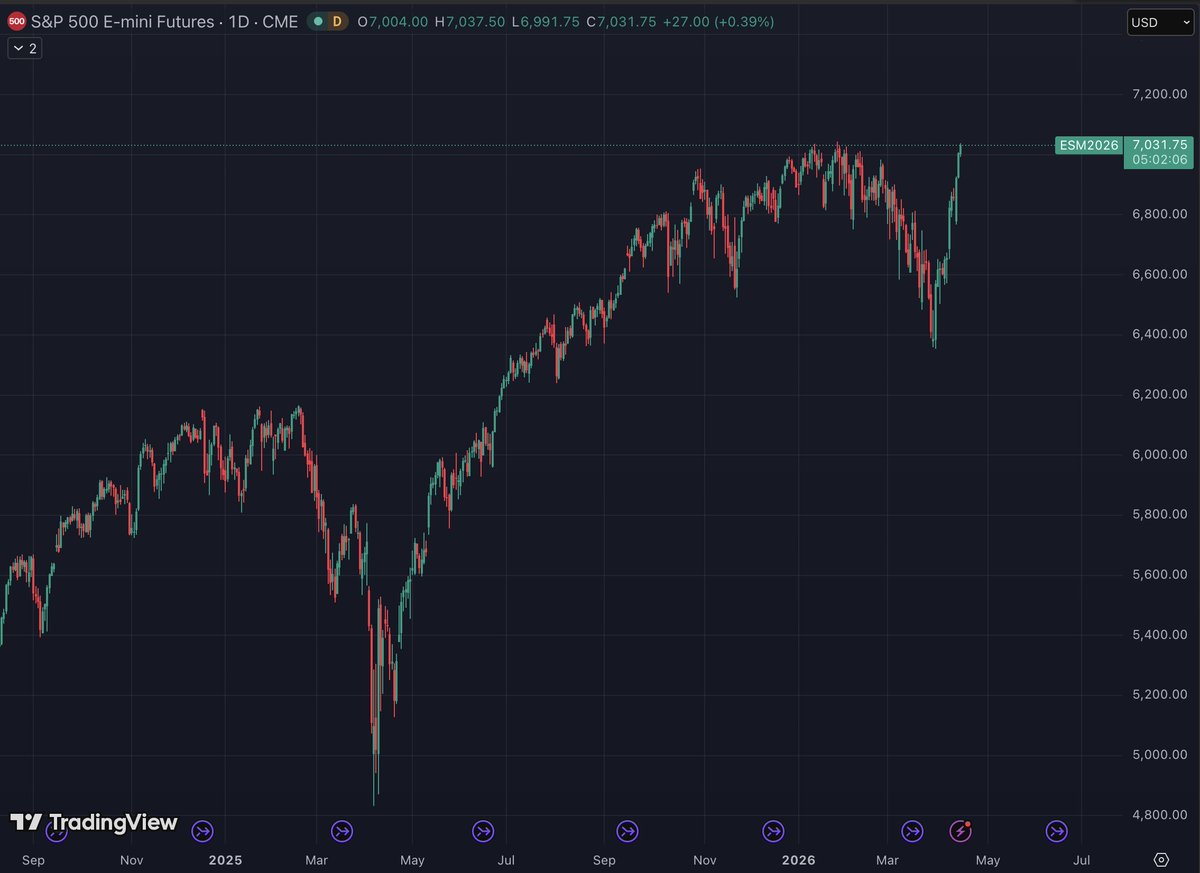Click the red S&P 500 symbol logo
The height and width of the screenshot is (873, 1200).
coord(17,21)
